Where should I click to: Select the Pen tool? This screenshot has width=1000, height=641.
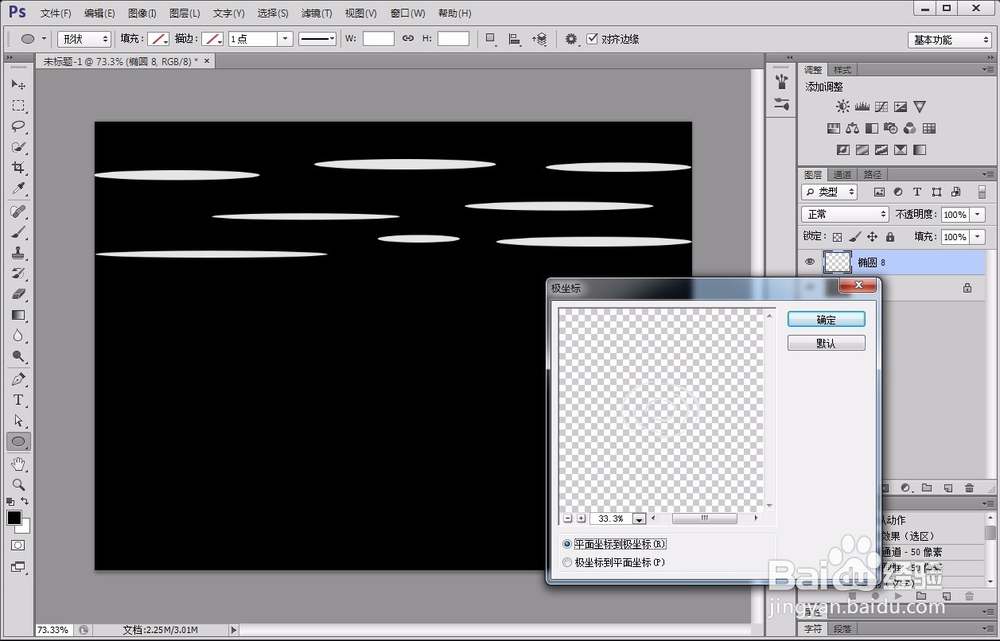18,379
